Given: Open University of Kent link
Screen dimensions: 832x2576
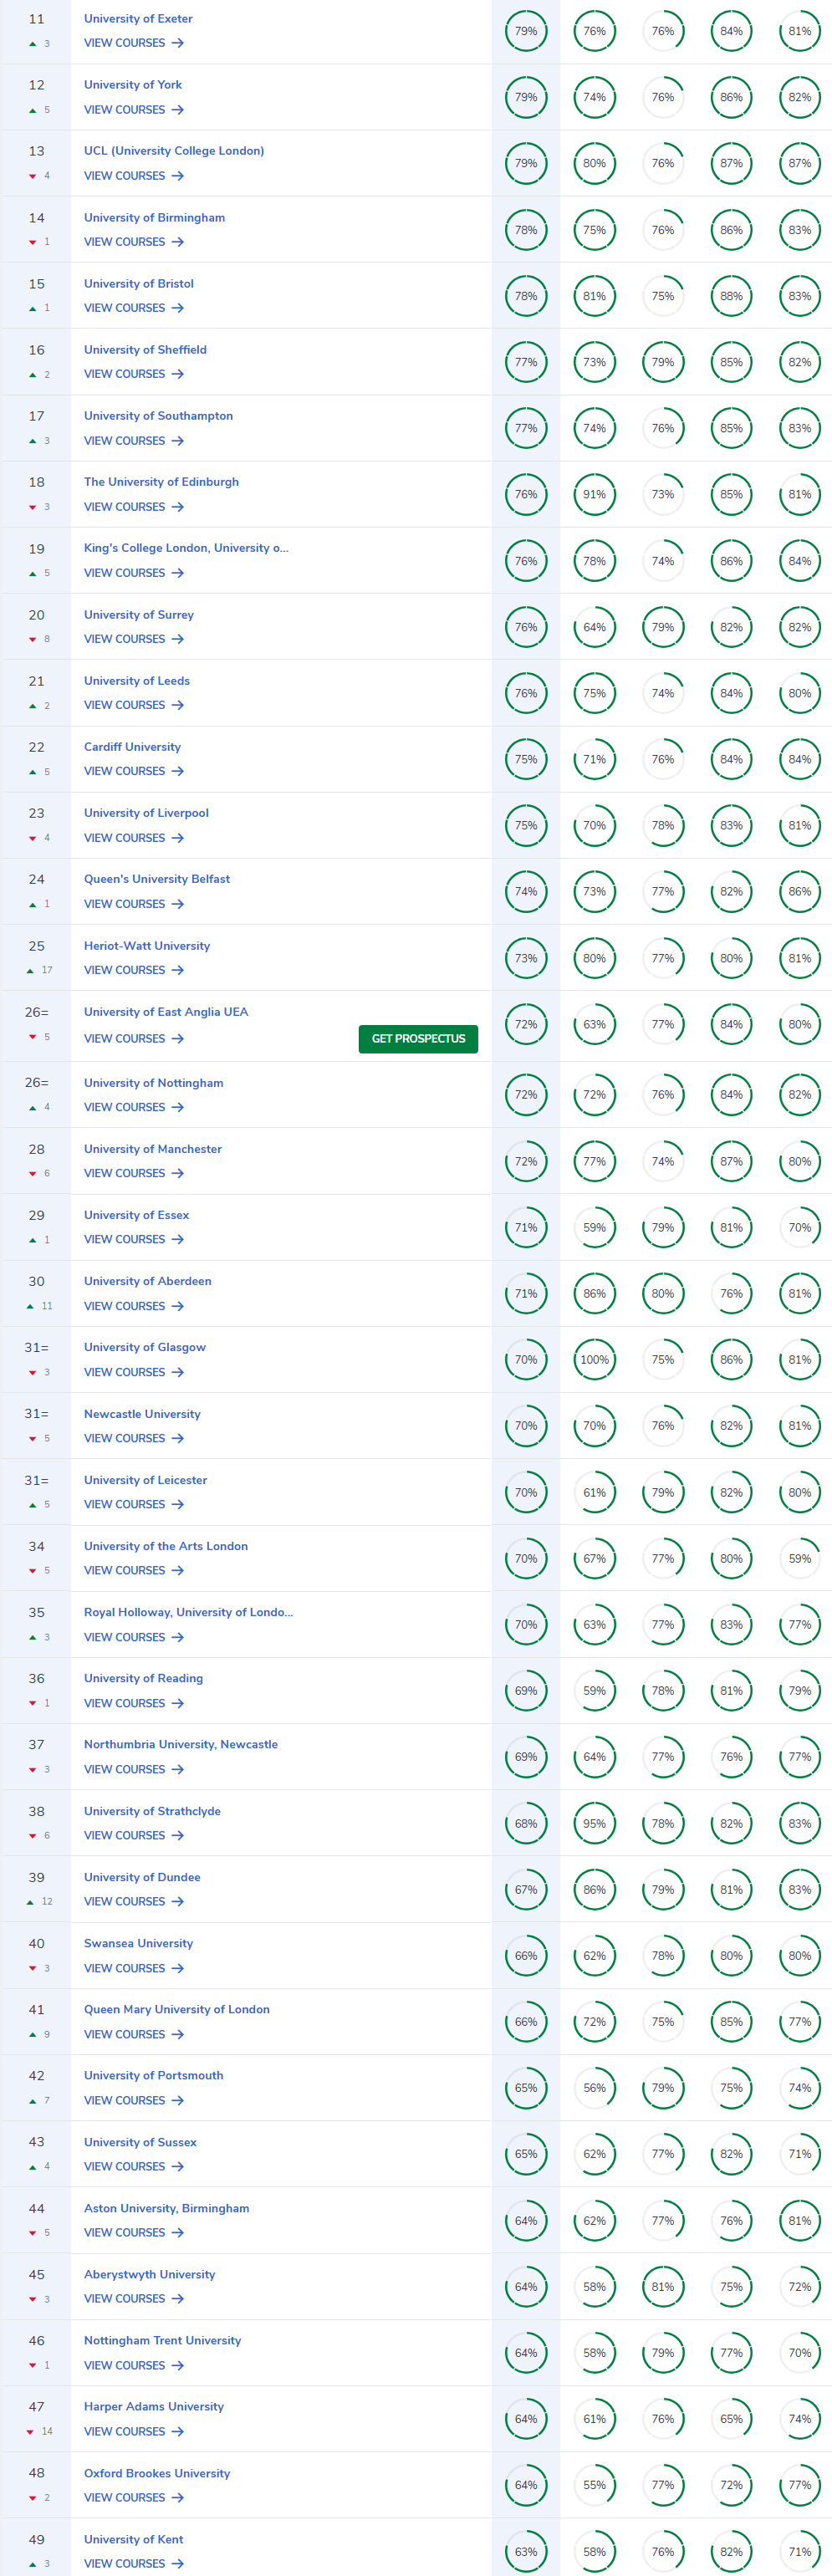Looking at the screenshot, I should (133, 2538).
